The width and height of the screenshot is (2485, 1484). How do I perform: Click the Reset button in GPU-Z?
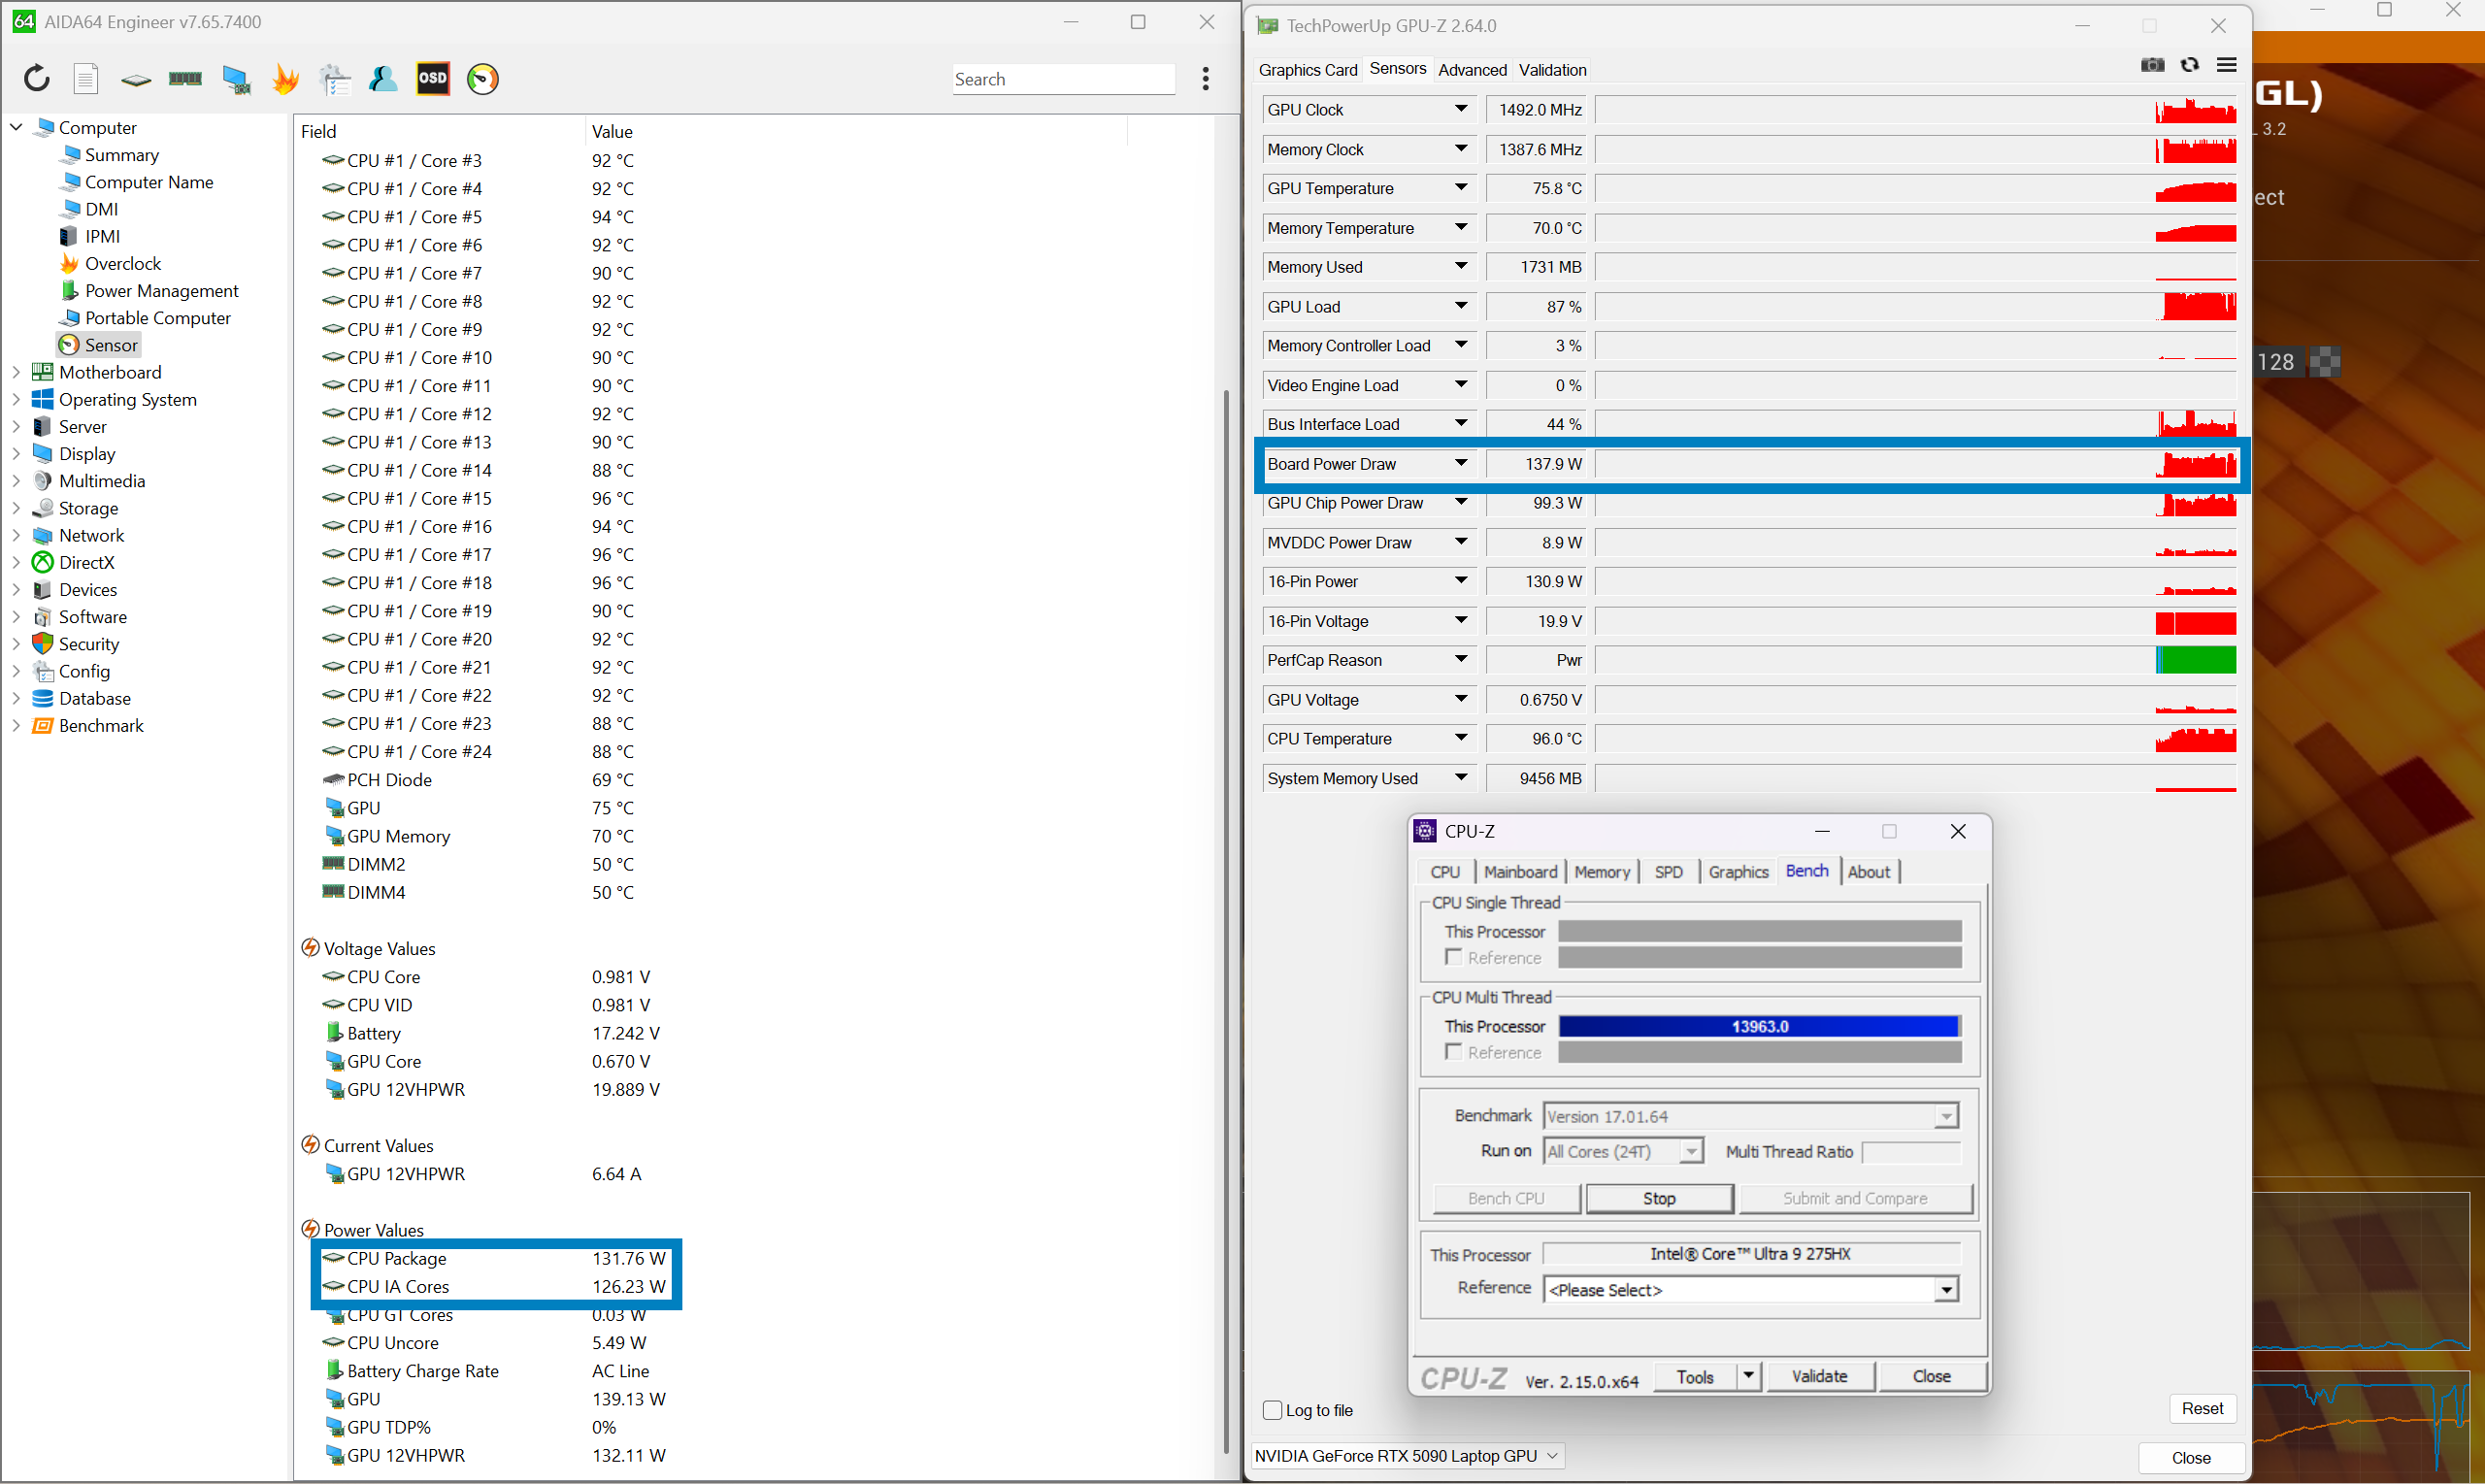tap(2202, 1408)
